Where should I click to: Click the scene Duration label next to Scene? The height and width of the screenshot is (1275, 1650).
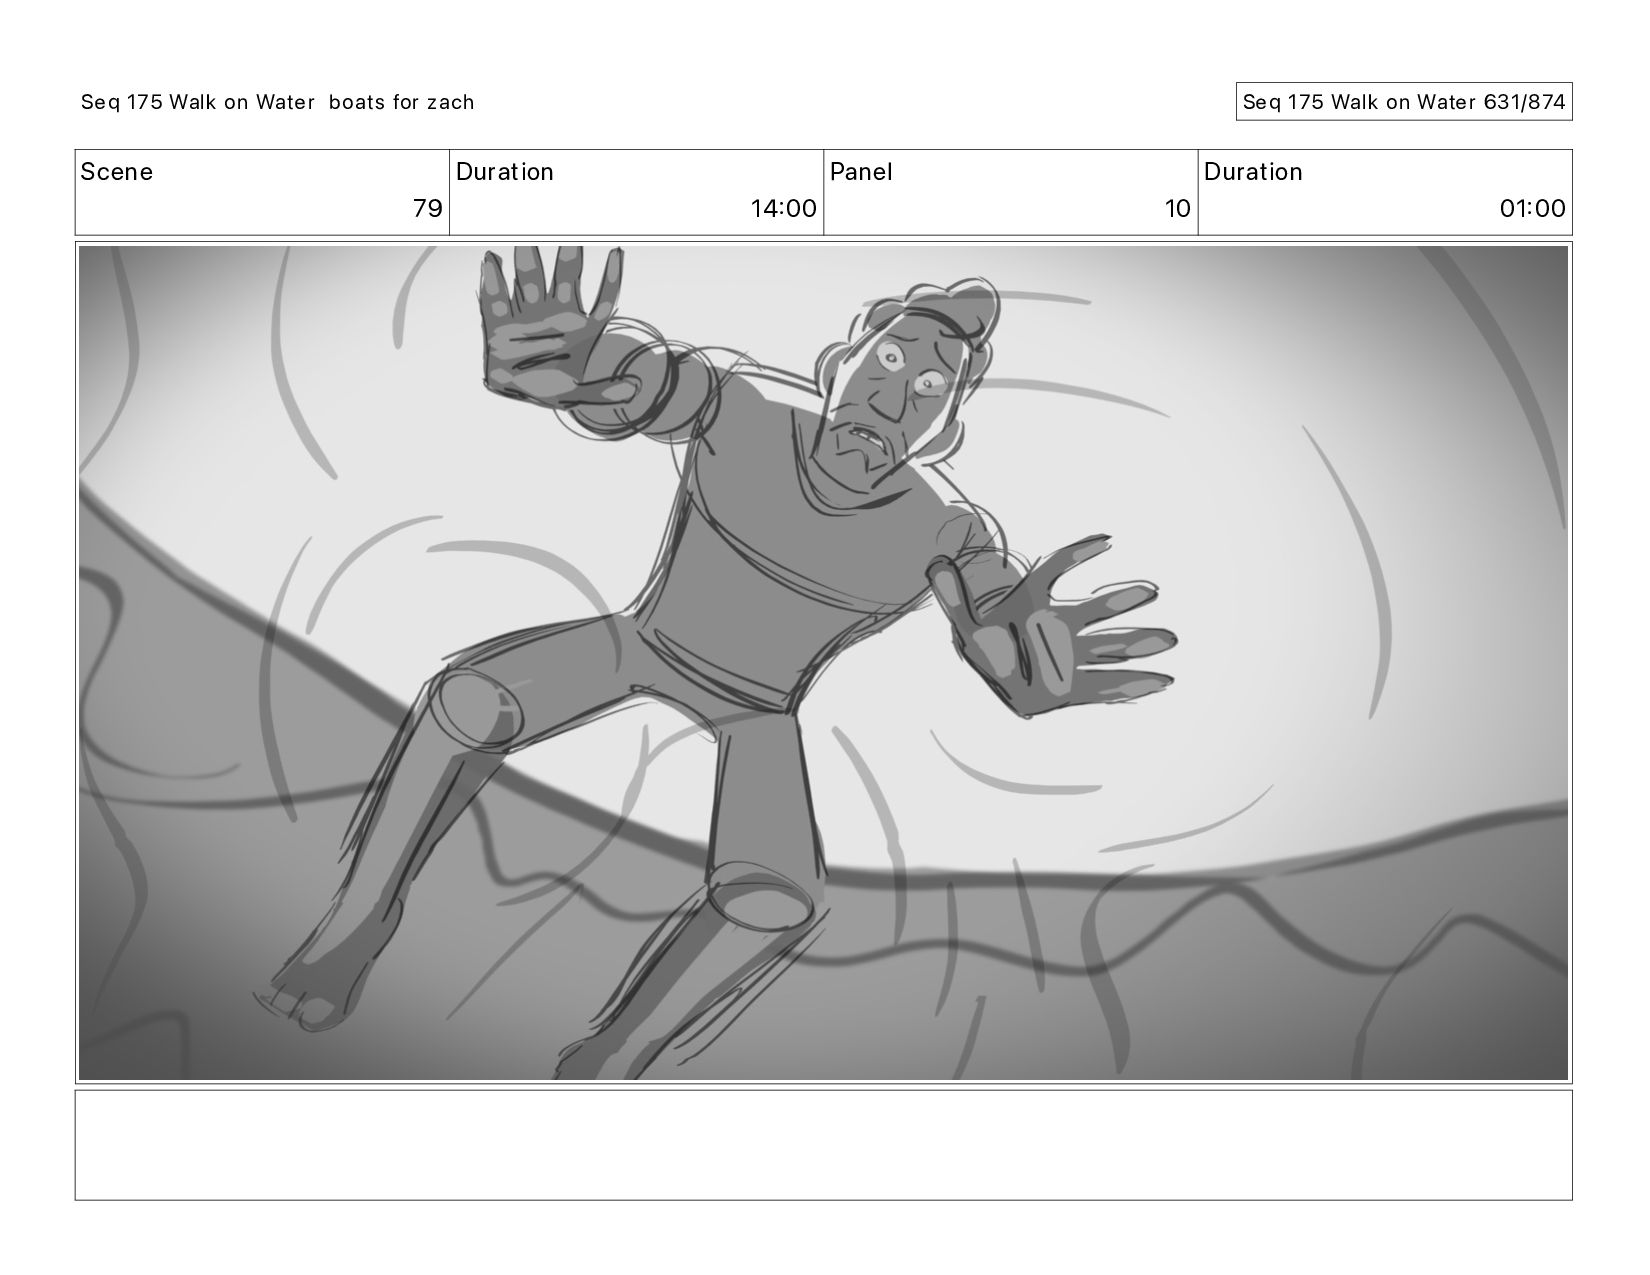pyautogui.click(x=505, y=172)
